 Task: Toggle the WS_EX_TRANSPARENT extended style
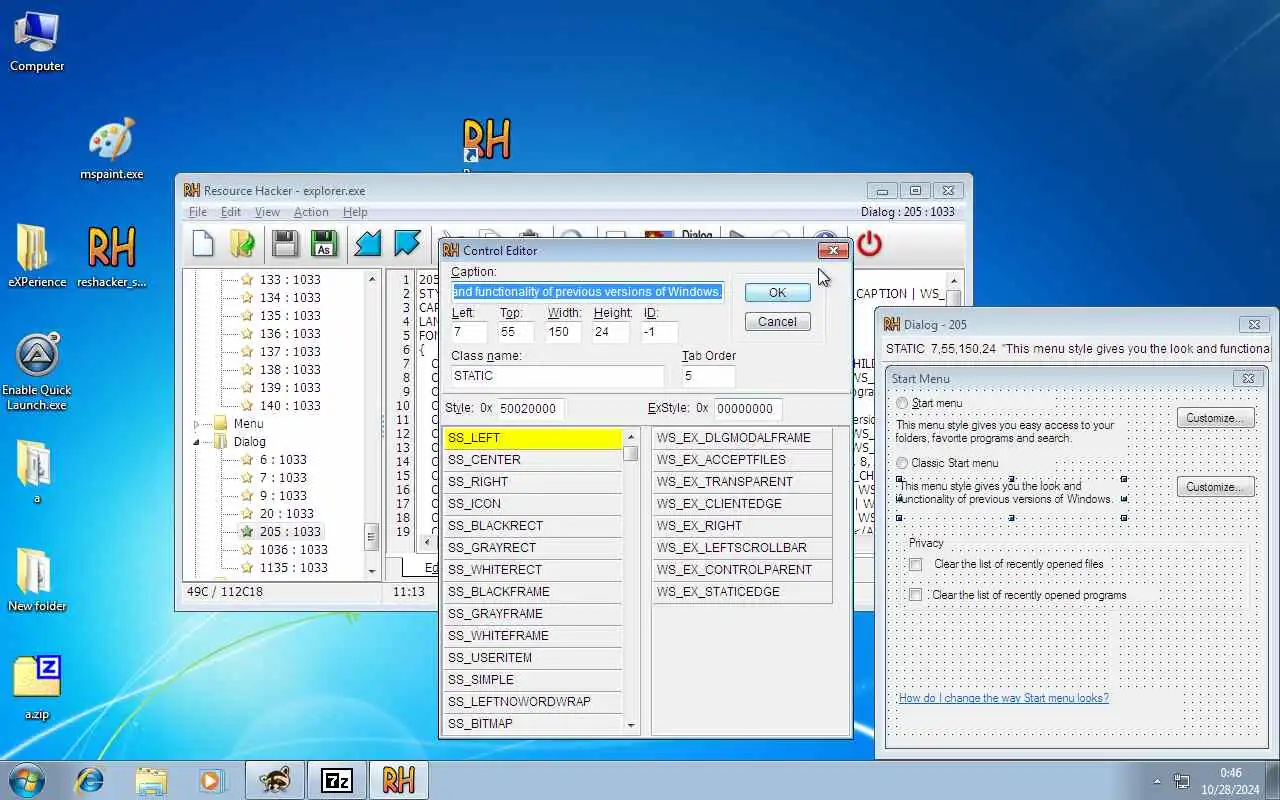point(742,482)
